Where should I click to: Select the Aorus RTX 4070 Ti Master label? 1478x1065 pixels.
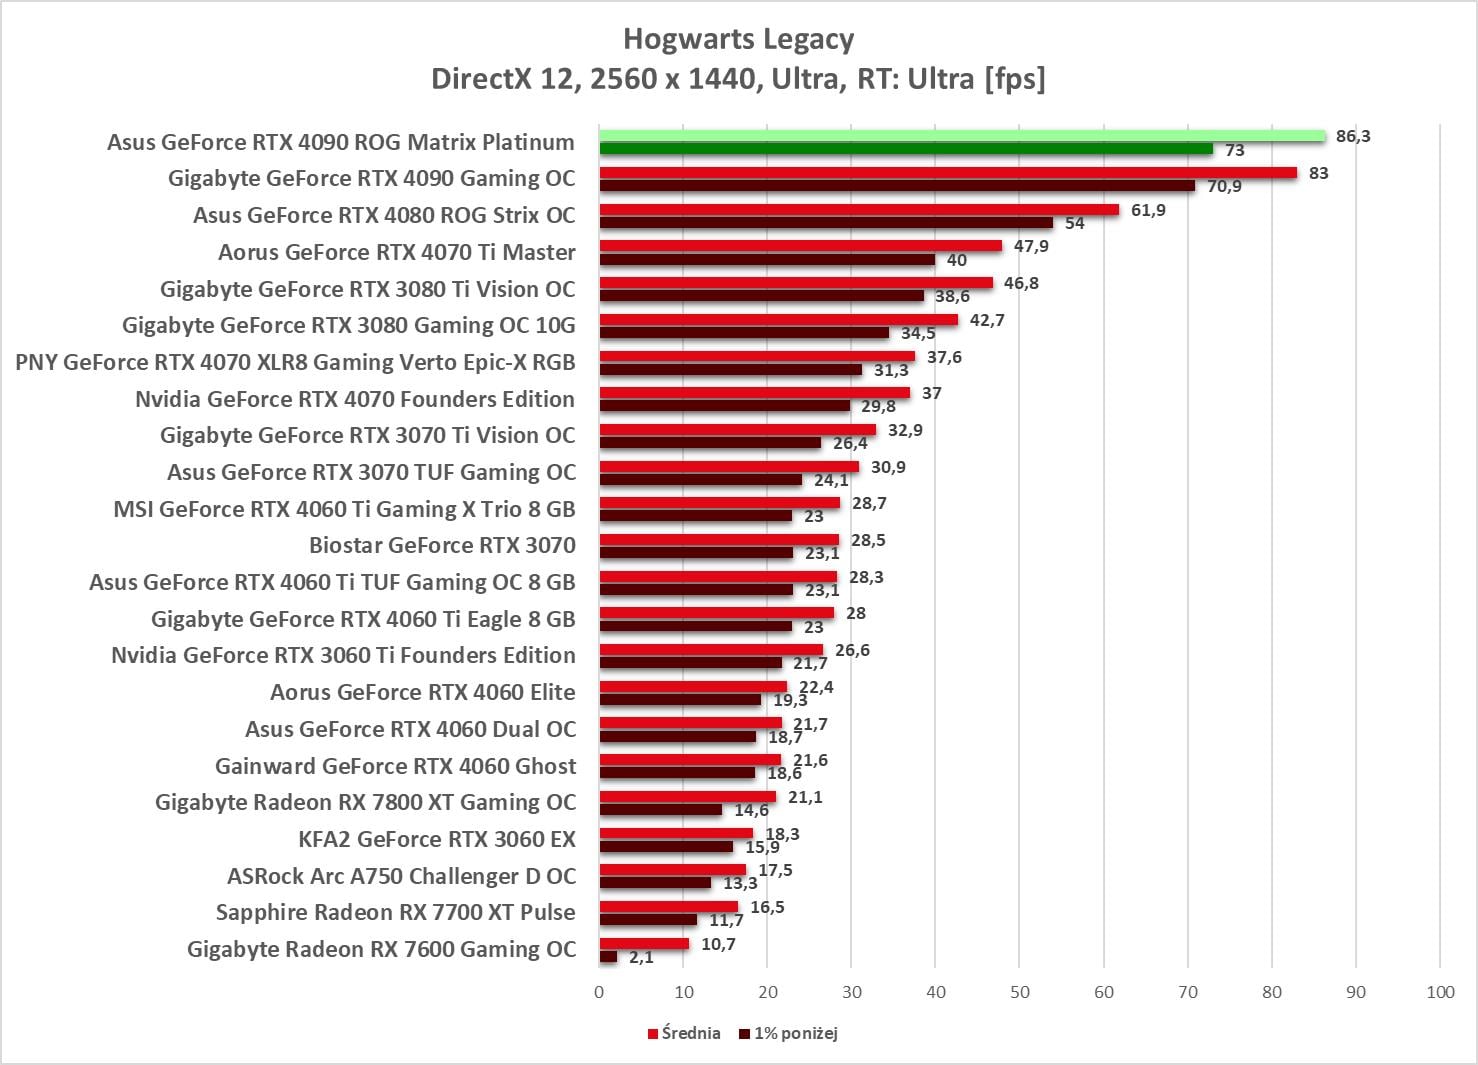(x=397, y=252)
